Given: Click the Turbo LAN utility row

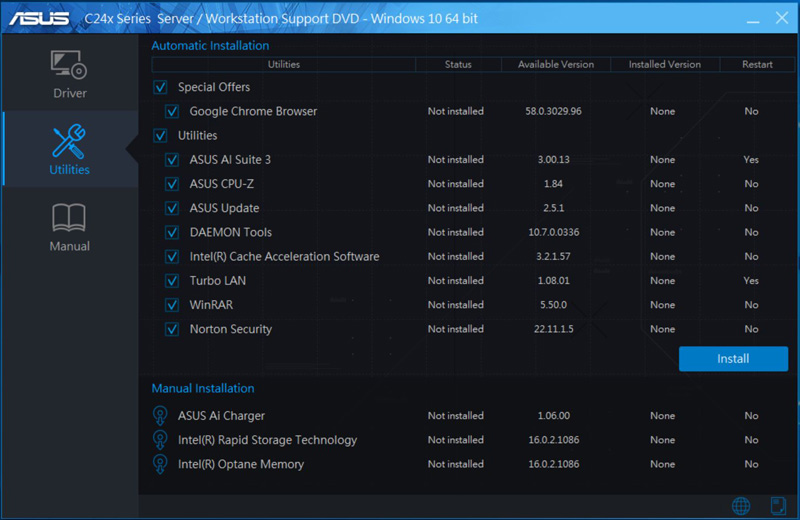Looking at the screenshot, I should tap(218, 281).
